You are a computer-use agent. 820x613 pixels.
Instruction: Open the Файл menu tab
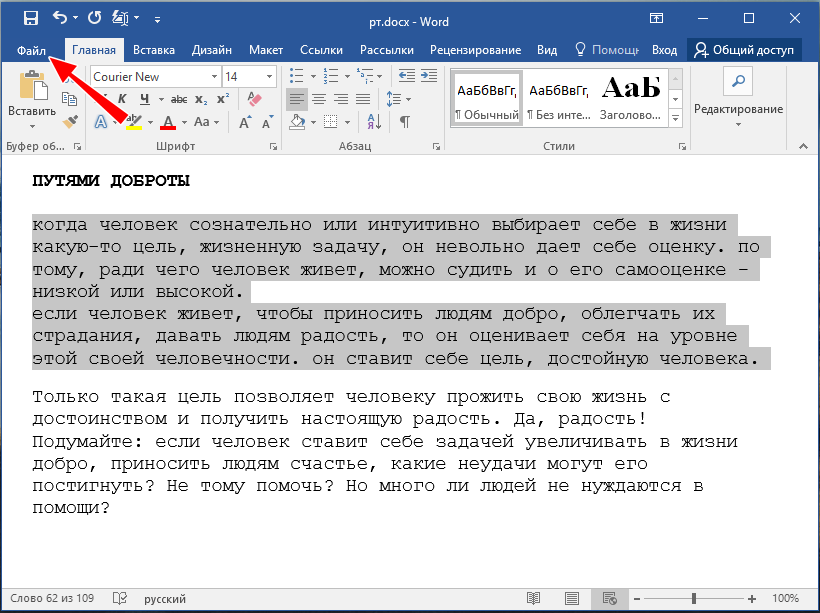(33, 50)
